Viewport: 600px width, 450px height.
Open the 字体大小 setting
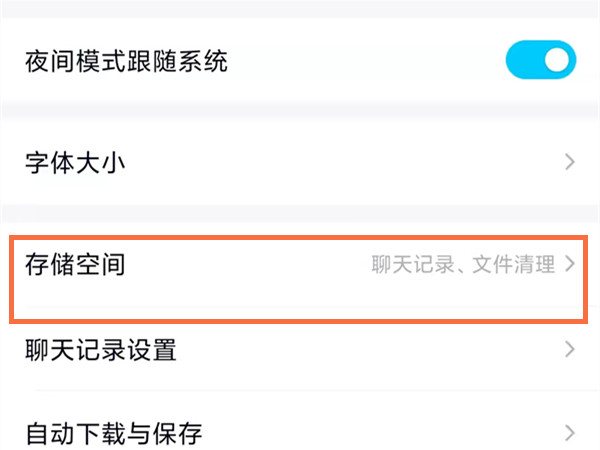point(75,162)
